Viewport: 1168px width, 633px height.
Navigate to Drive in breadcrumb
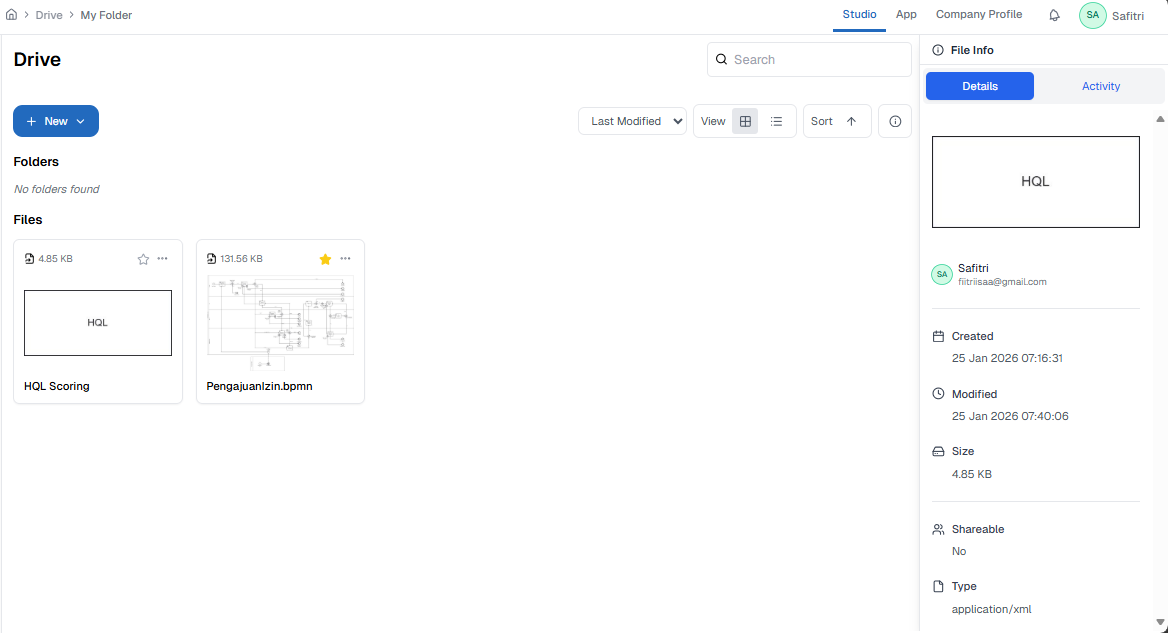[x=49, y=15]
